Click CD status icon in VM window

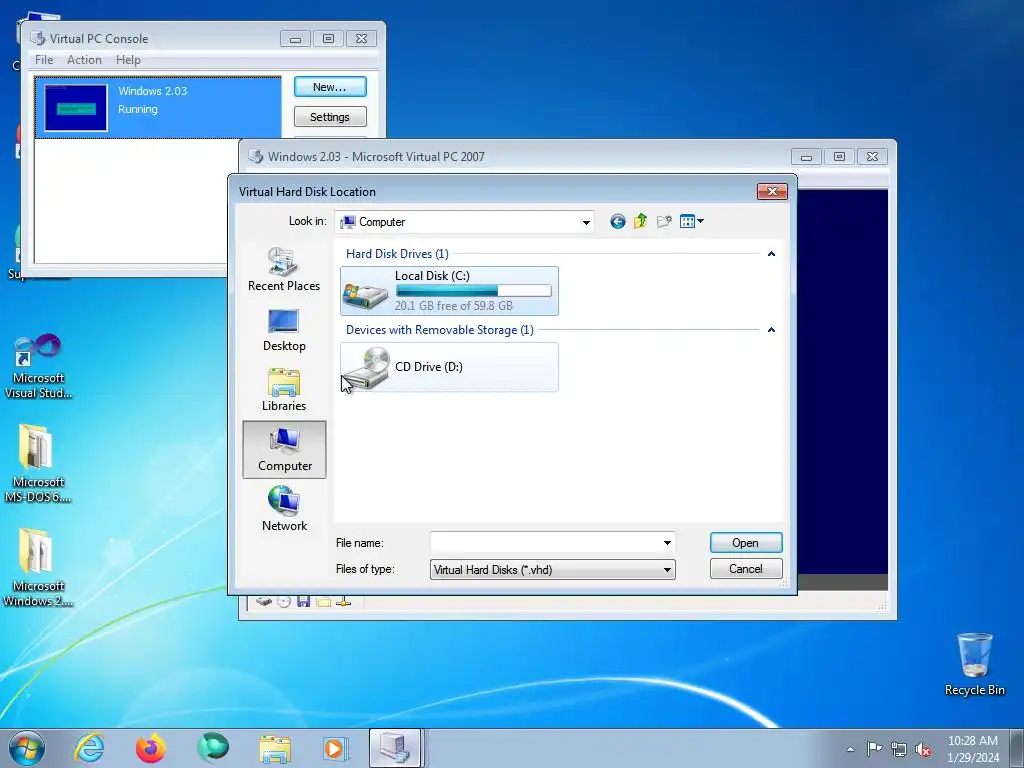[283, 601]
